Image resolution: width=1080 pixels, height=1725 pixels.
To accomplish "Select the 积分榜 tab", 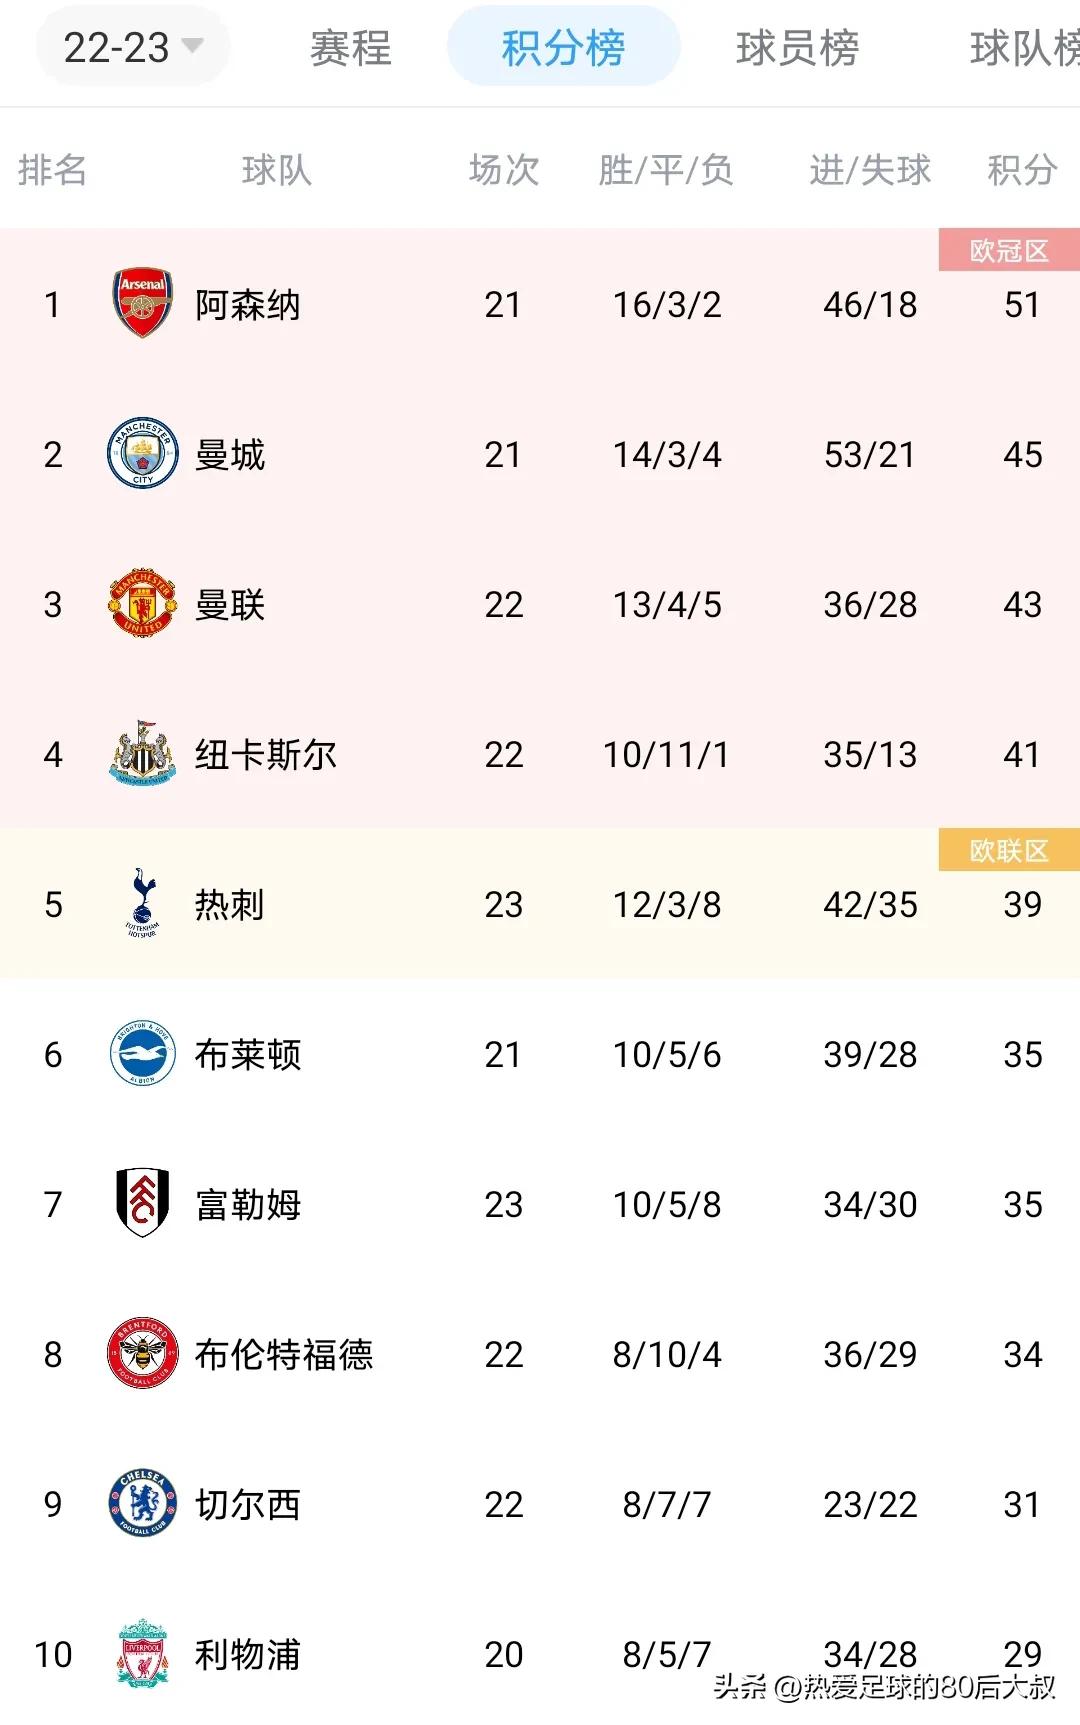I will (563, 47).
